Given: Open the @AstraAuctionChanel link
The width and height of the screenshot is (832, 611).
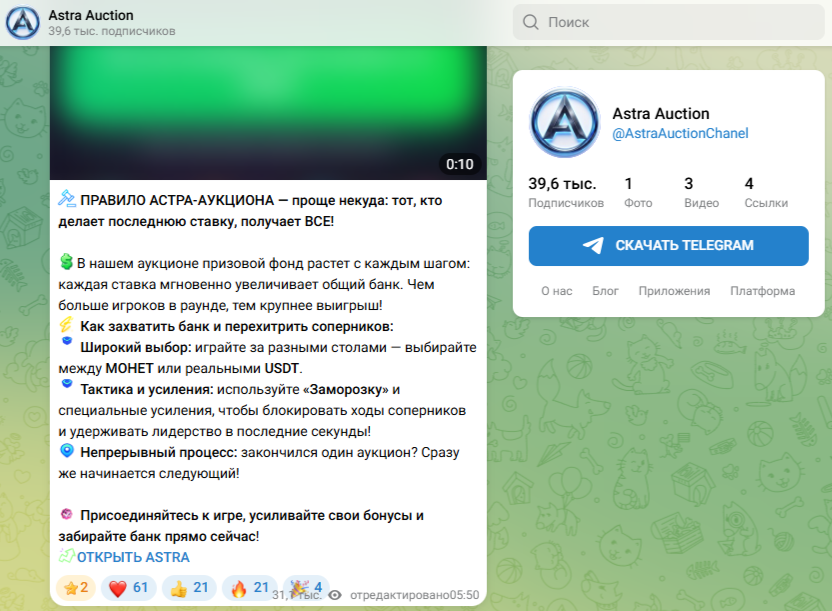Looking at the screenshot, I should [x=680, y=133].
